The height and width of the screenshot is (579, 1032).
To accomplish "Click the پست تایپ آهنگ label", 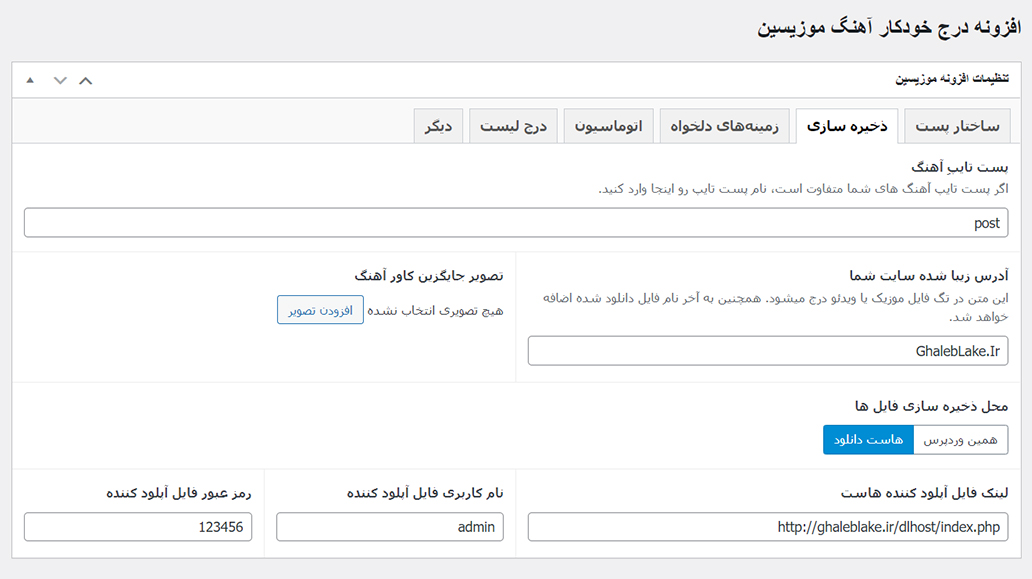I will coord(960,167).
